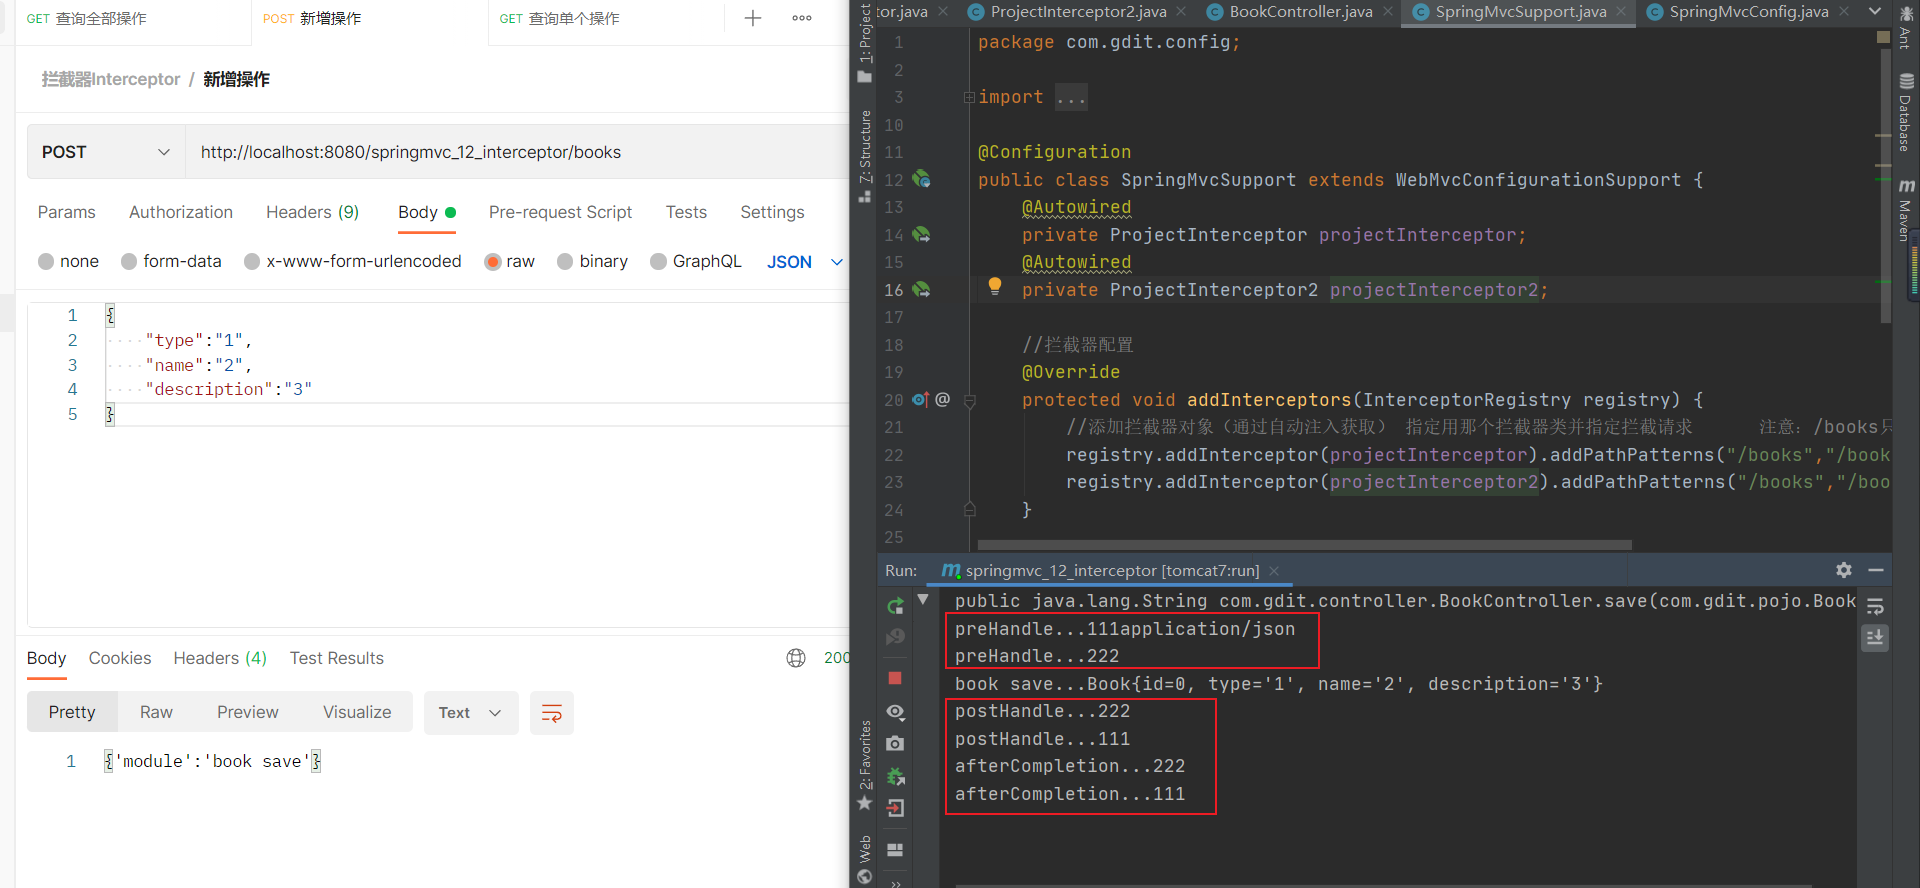The height and width of the screenshot is (888, 1920).
Task: Open the GET 查询单个操作 request tab
Action: [x=607, y=19]
